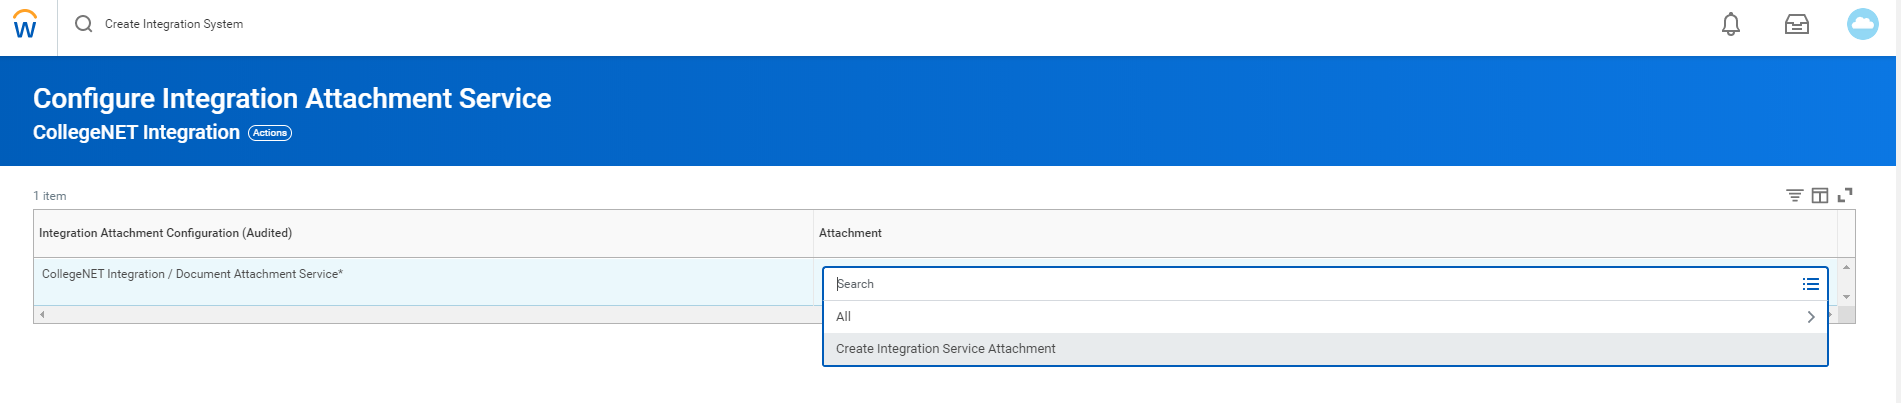
Task: Expand the All option chevron
Action: pyautogui.click(x=1810, y=317)
